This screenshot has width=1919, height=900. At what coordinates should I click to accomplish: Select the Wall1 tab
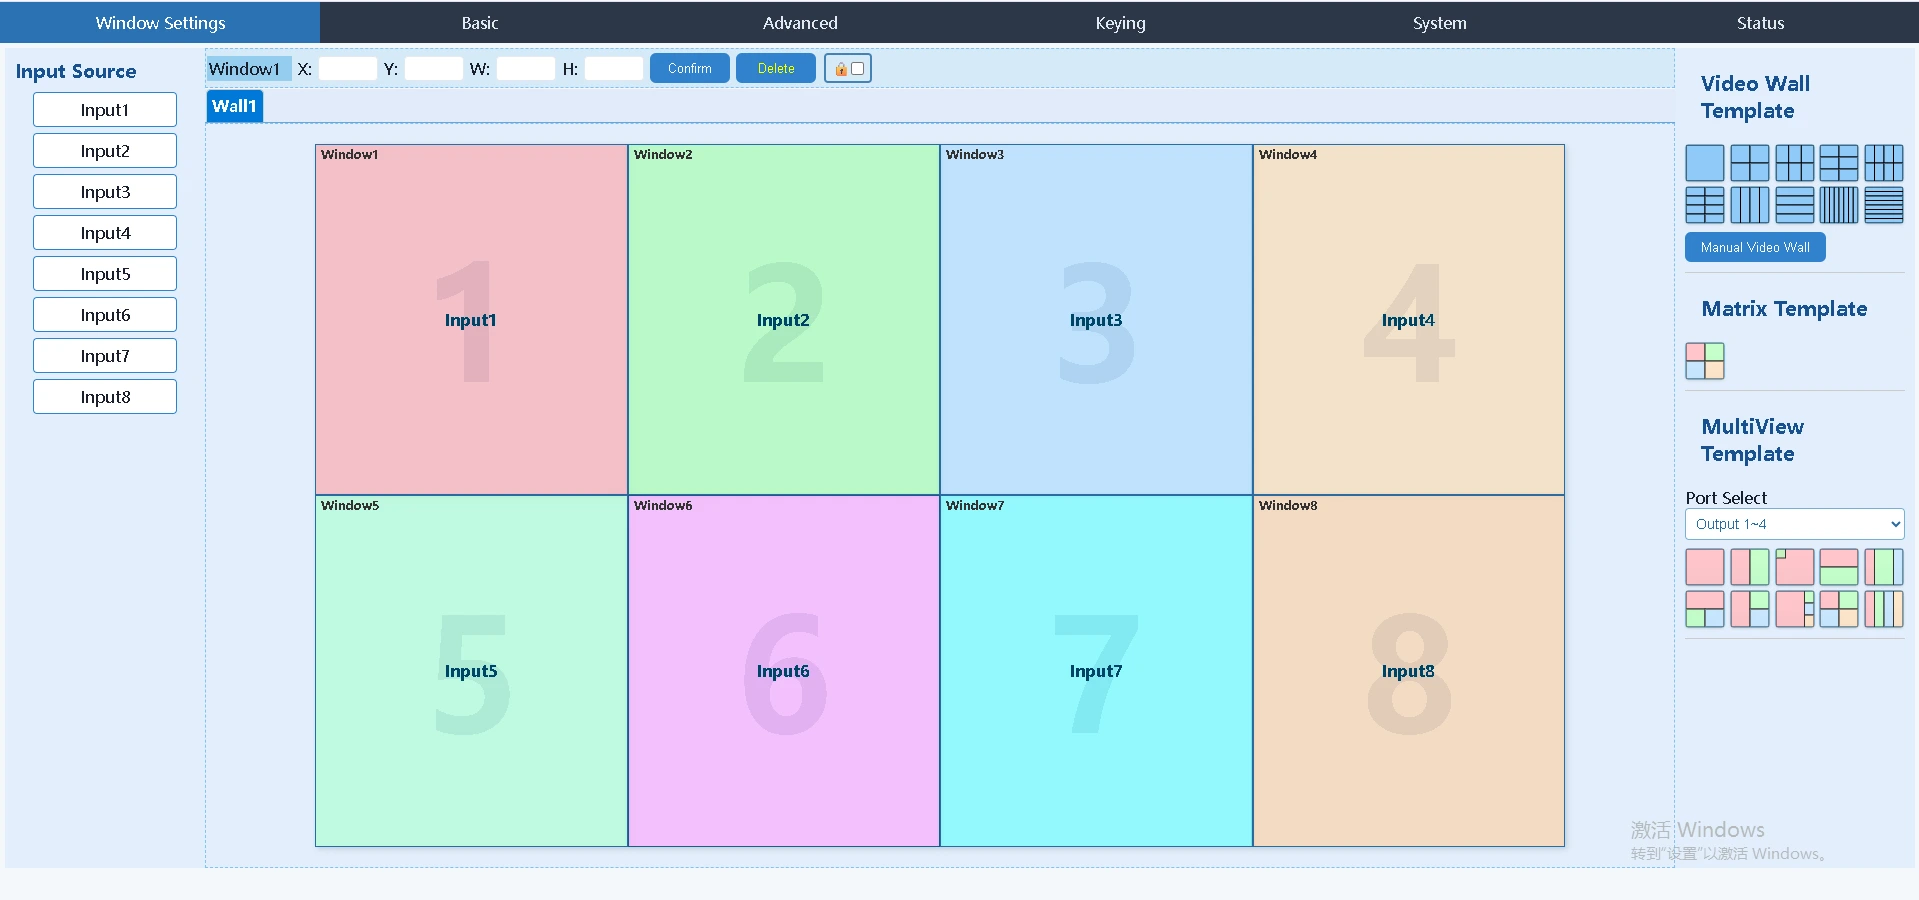point(234,106)
